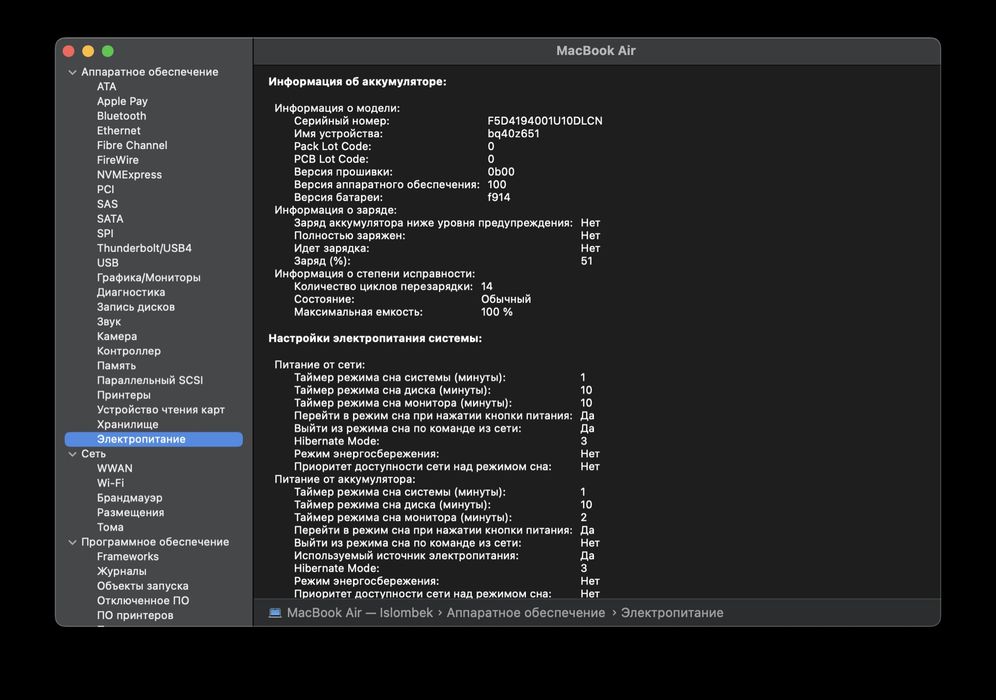Select Fibre Channel in sidebar
This screenshot has height=700, width=996.
tap(132, 145)
